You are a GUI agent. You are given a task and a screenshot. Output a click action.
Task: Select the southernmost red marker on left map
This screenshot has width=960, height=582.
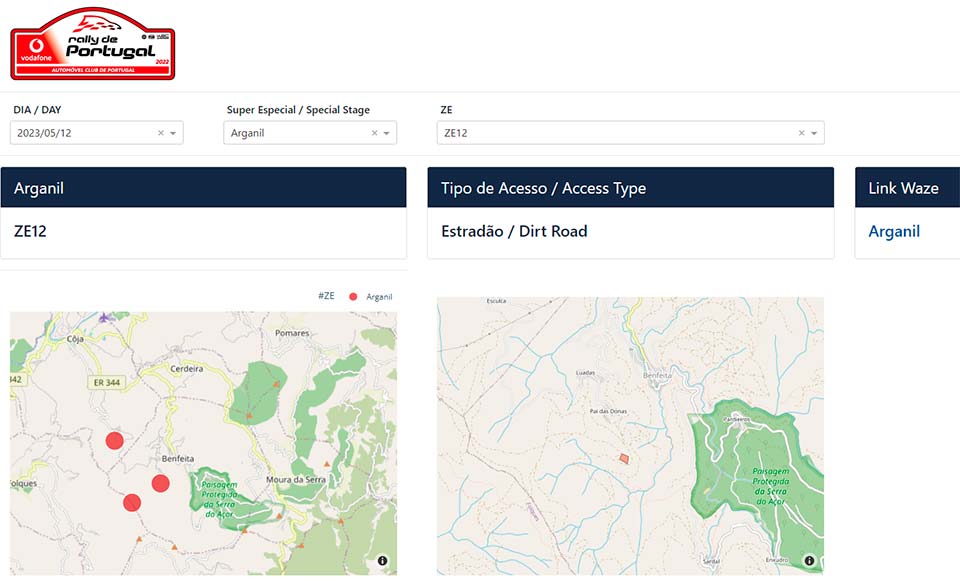(132, 502)
